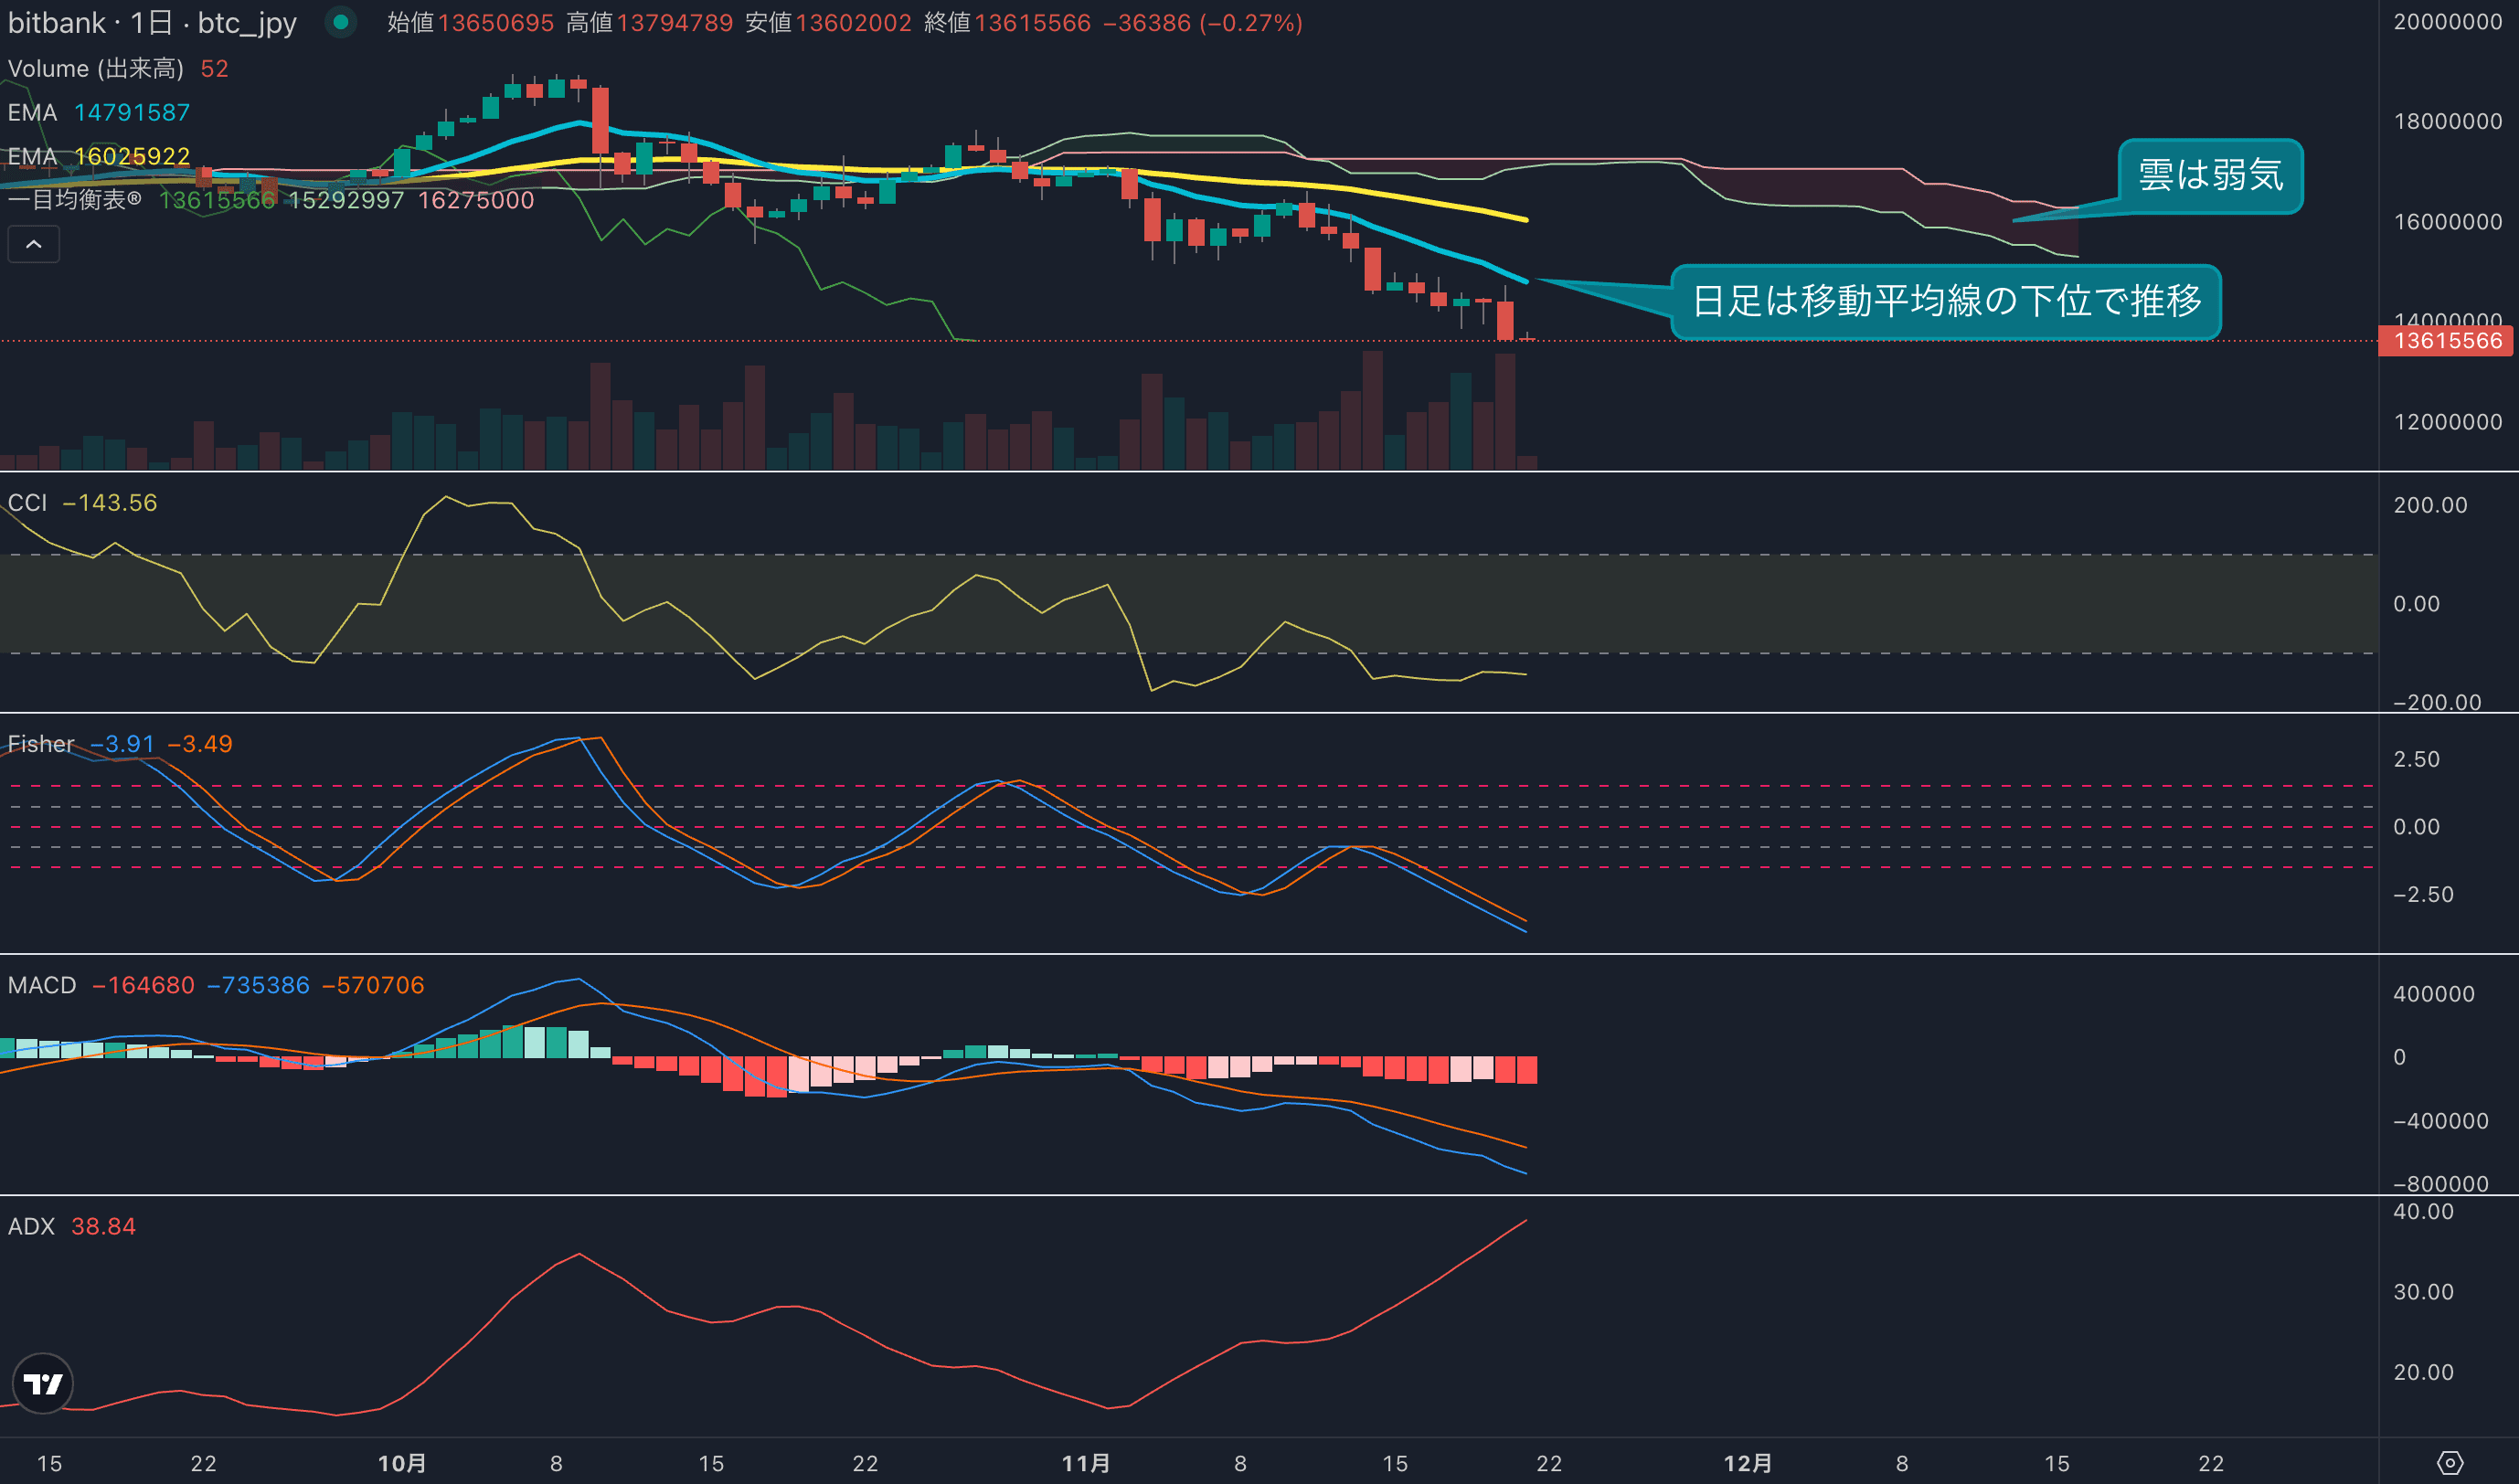The image size is (2519, 1484).
Task: Select the cyan EMA 14791587 legend
Action: click(x=99, y=112)
